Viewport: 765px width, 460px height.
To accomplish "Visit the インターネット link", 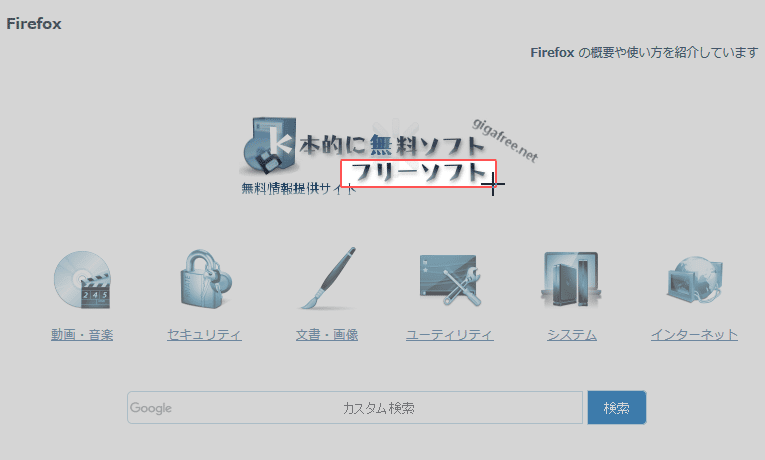I will [694, 335].
